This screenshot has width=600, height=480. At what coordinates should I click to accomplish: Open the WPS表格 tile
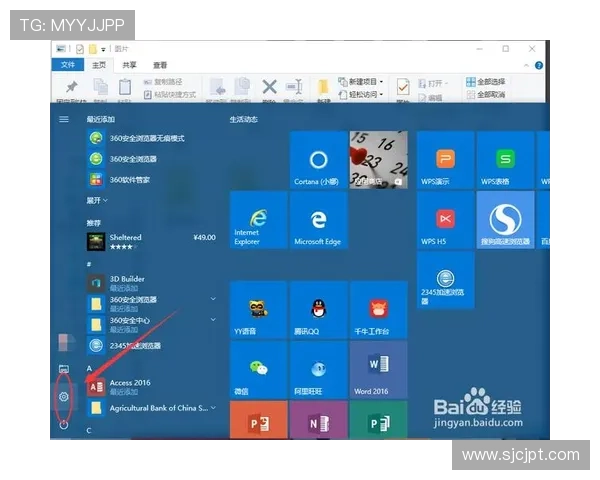pyautogui.click(x=505, y=160)
